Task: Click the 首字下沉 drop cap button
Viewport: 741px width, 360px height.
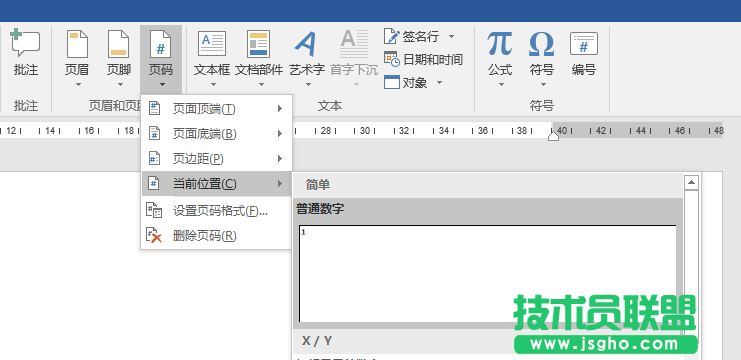Action: (353, 58)
